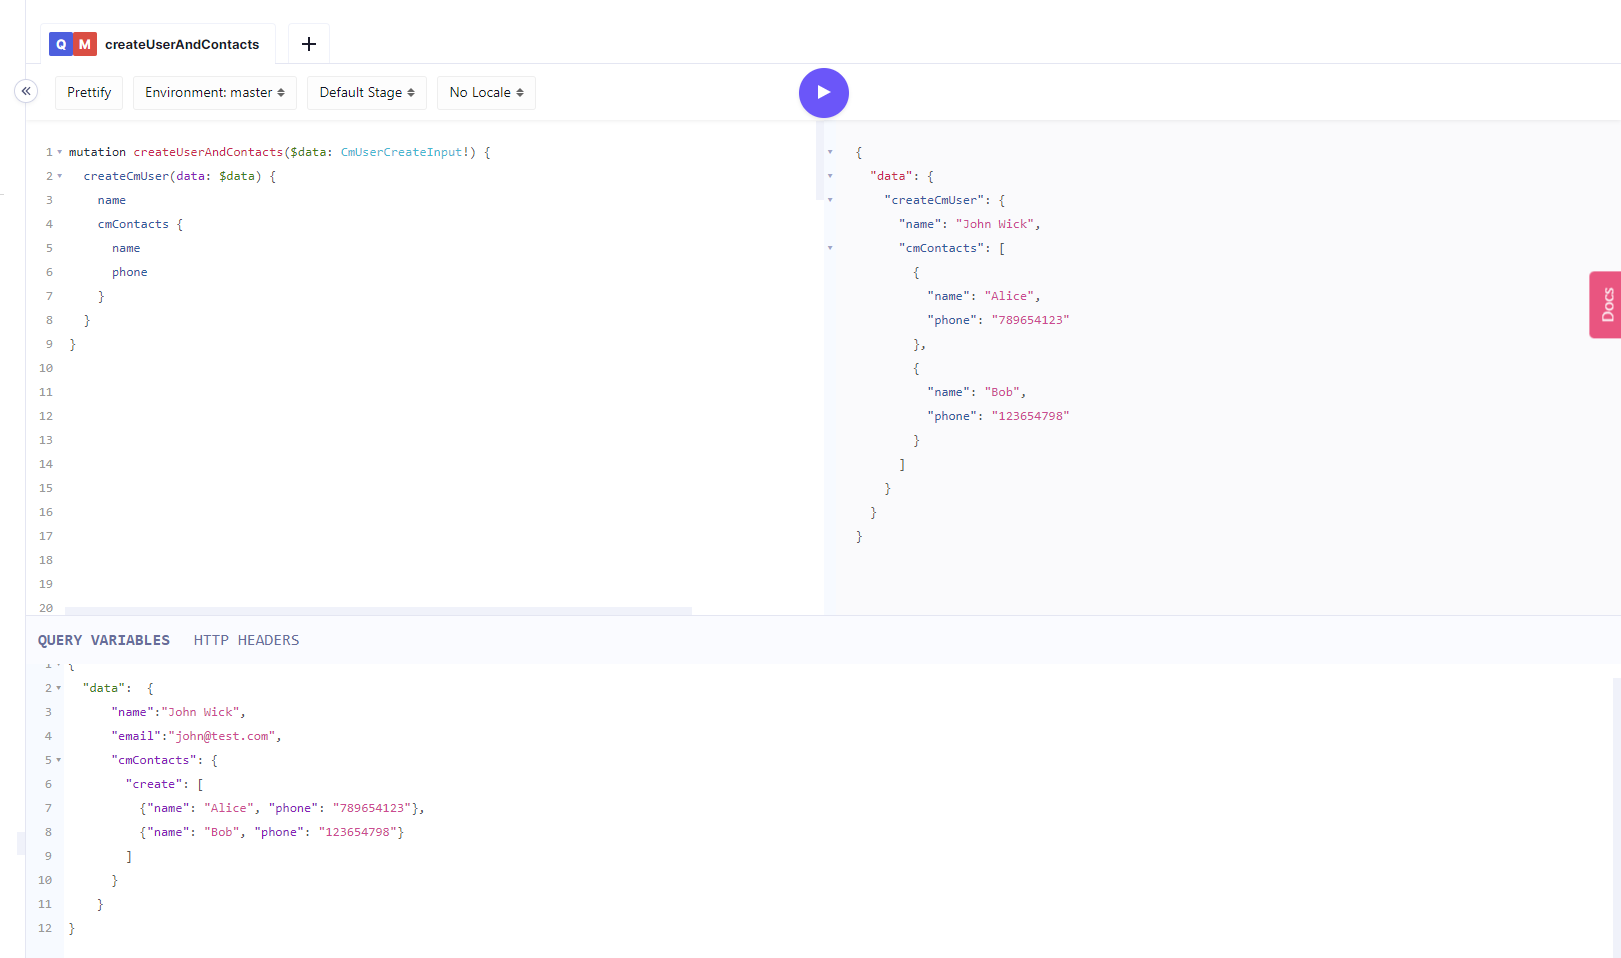Open the No Locale dropdown
The image size is (1621, 958).
tap(487, 93)
